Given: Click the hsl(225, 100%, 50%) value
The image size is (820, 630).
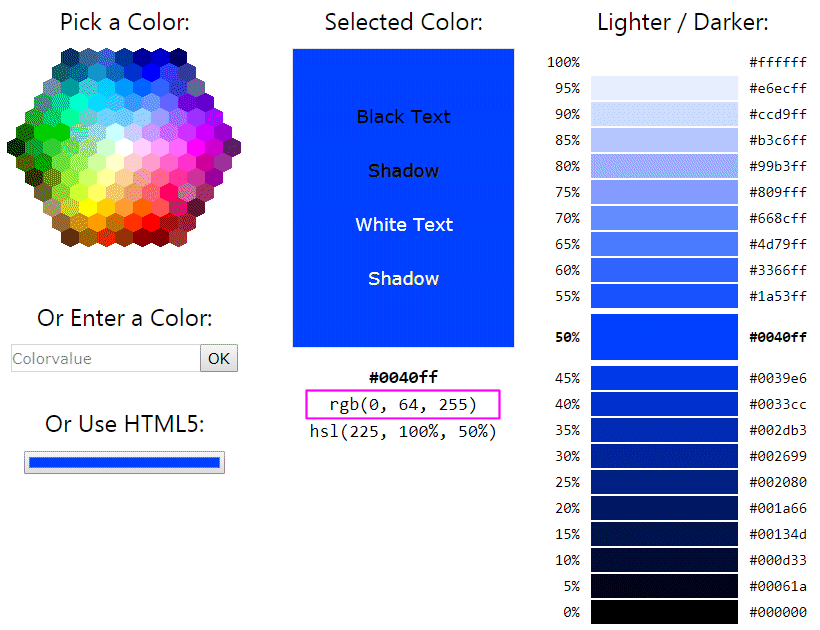Looking at the screenshot, I should [403, 431].
